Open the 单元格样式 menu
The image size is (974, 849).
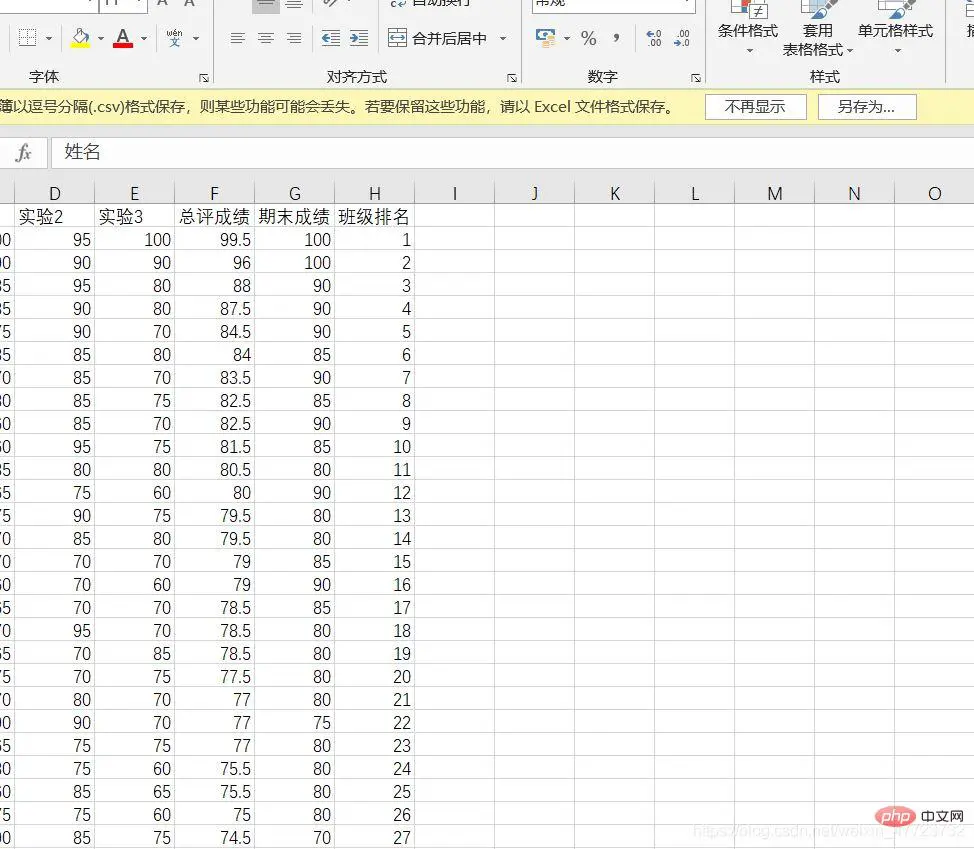click(x=895, y=32)
